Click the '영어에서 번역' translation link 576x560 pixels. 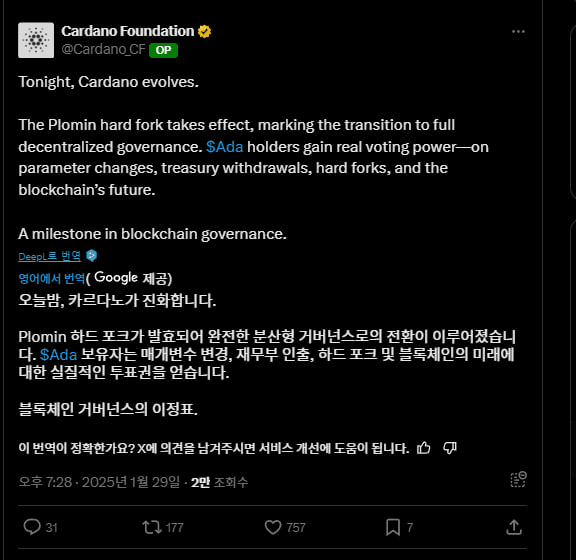coord(52,279)
